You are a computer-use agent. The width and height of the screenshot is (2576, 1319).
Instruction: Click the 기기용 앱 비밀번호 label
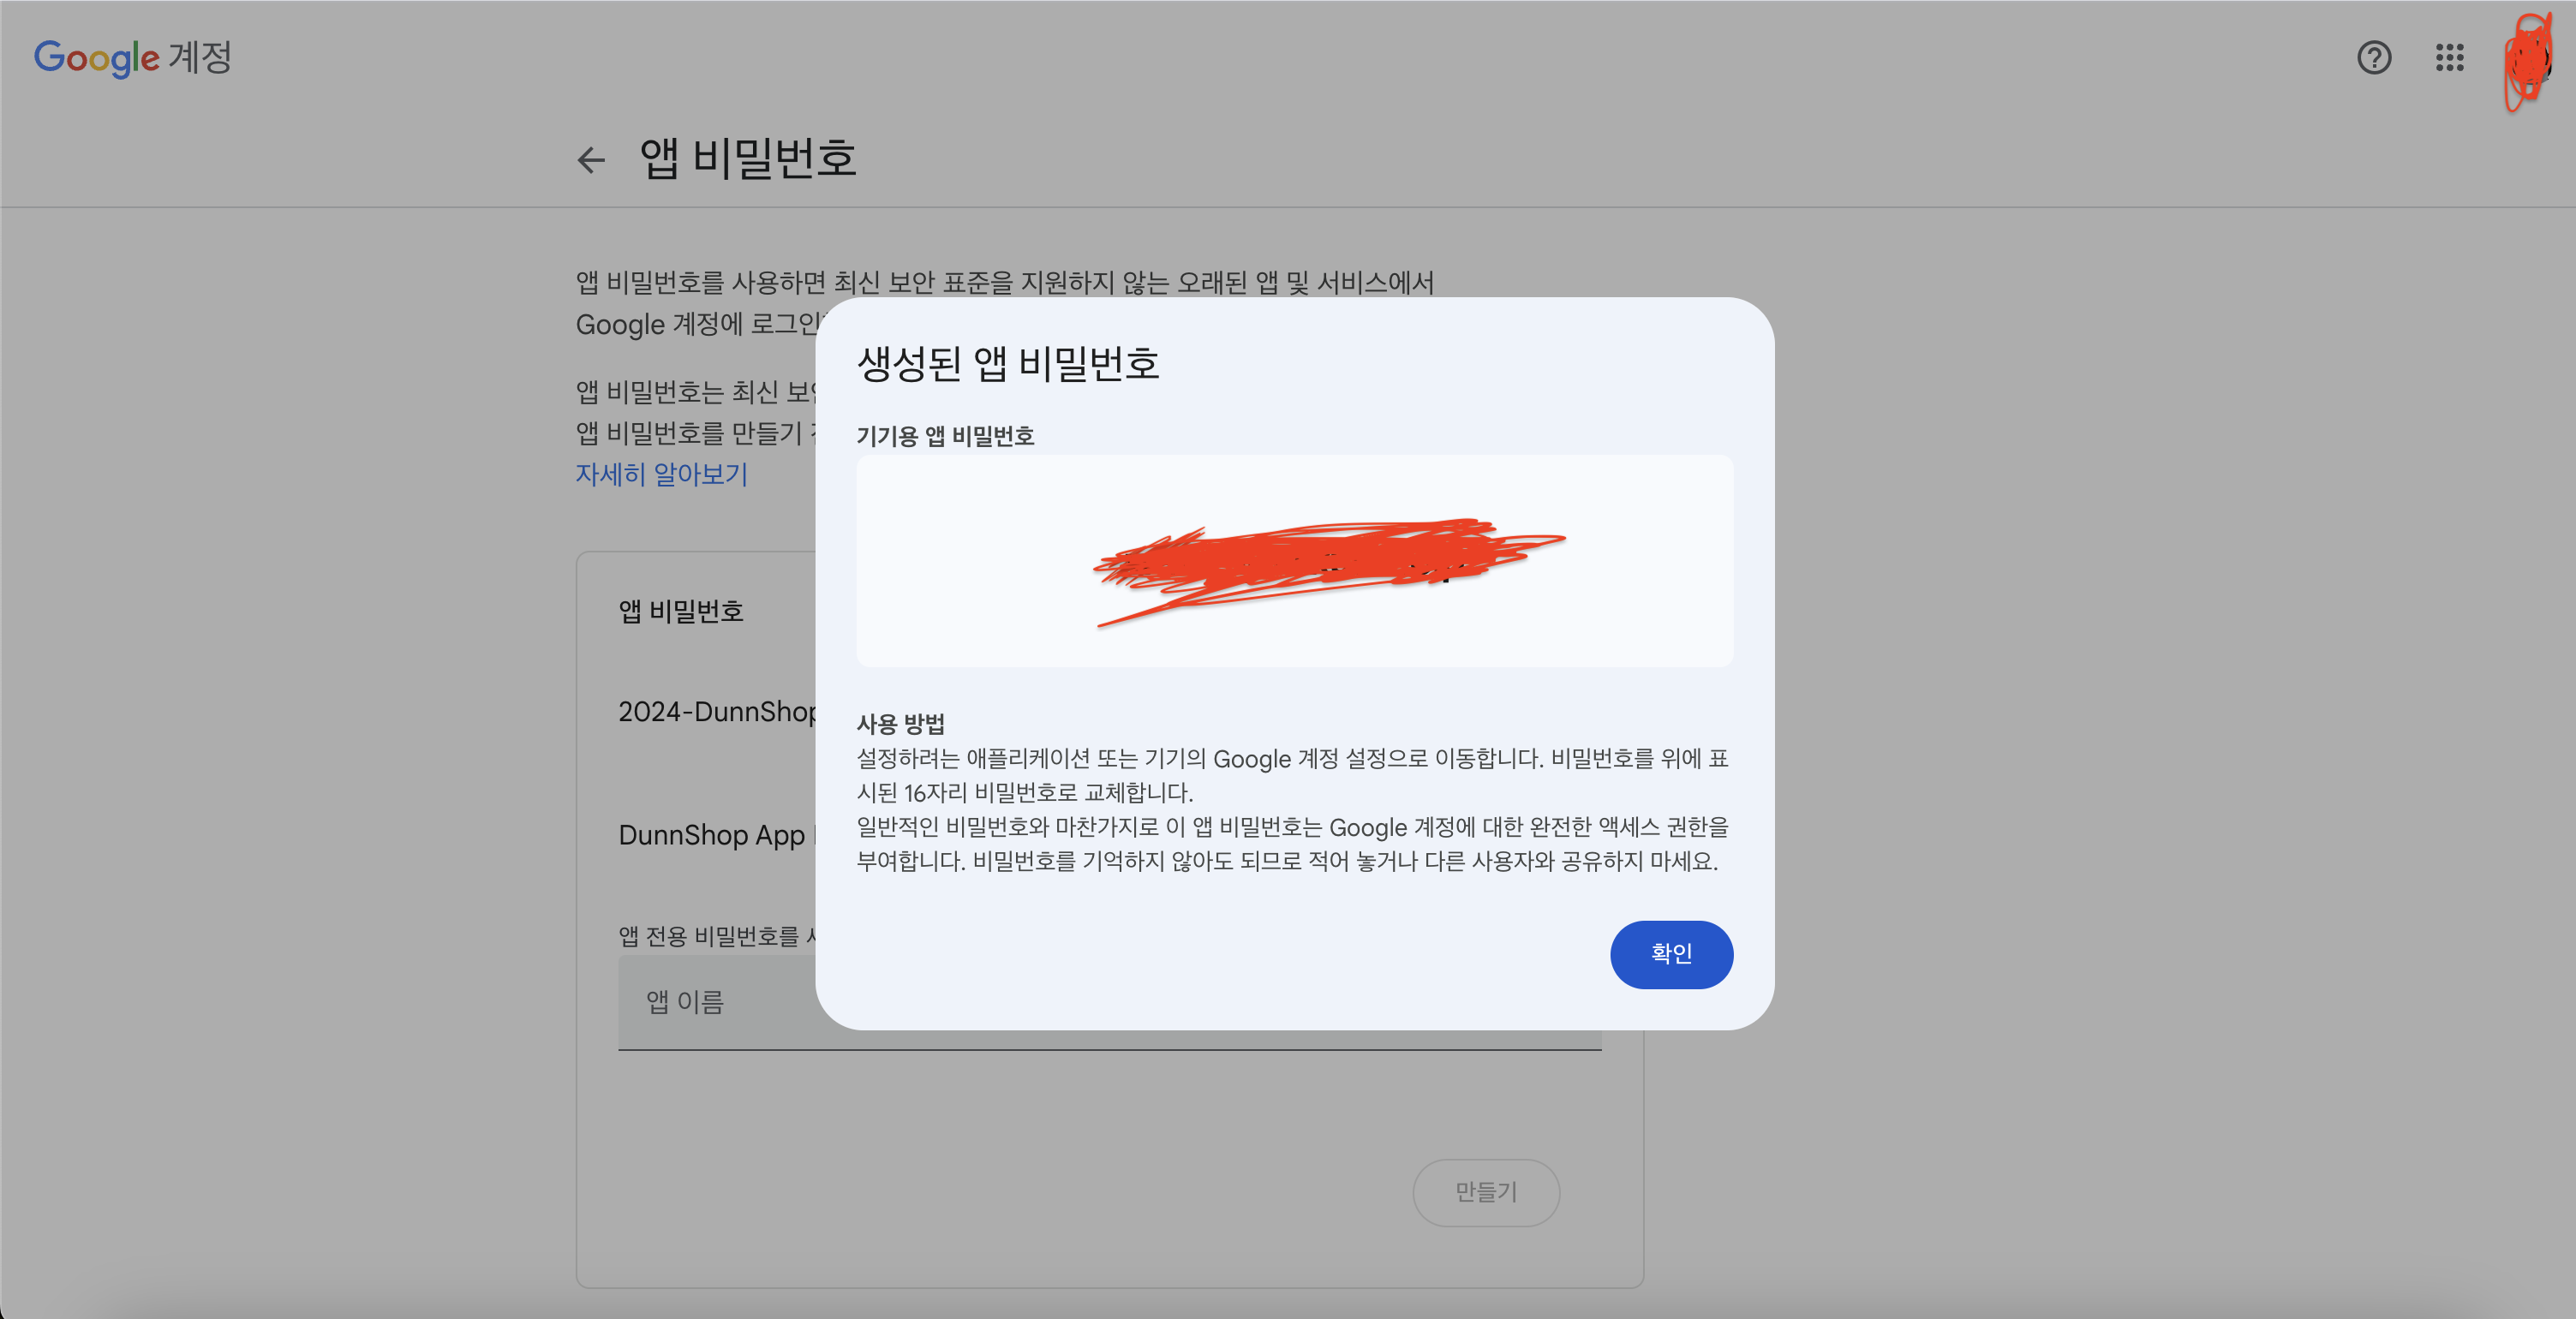point(944,436)
